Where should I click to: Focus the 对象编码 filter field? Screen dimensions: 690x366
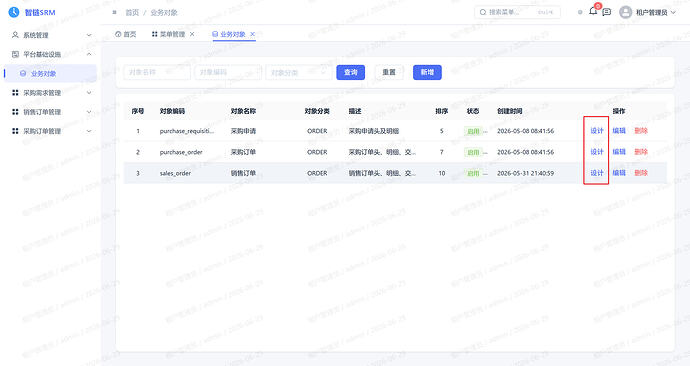(228, 72)
